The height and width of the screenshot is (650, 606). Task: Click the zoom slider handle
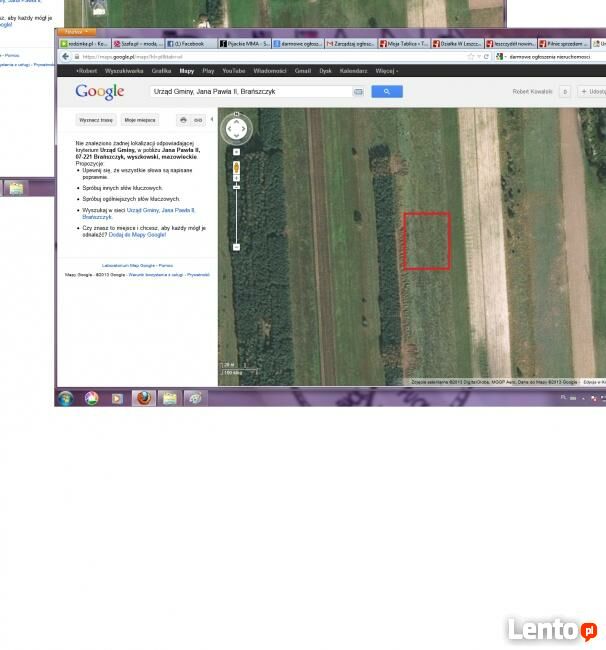(236, 187)
